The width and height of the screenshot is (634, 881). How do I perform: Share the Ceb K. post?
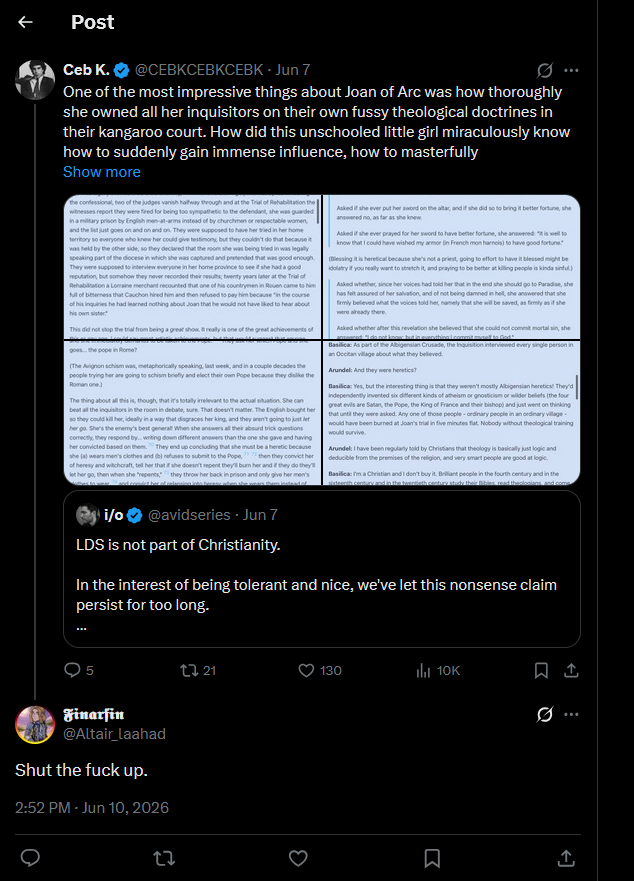pos(571,670)
